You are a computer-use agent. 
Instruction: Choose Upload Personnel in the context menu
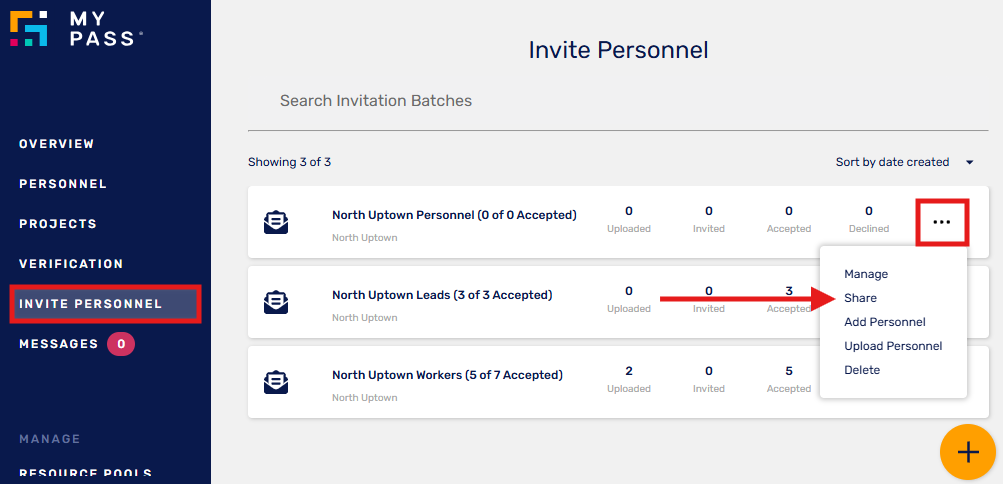[893, 346]
